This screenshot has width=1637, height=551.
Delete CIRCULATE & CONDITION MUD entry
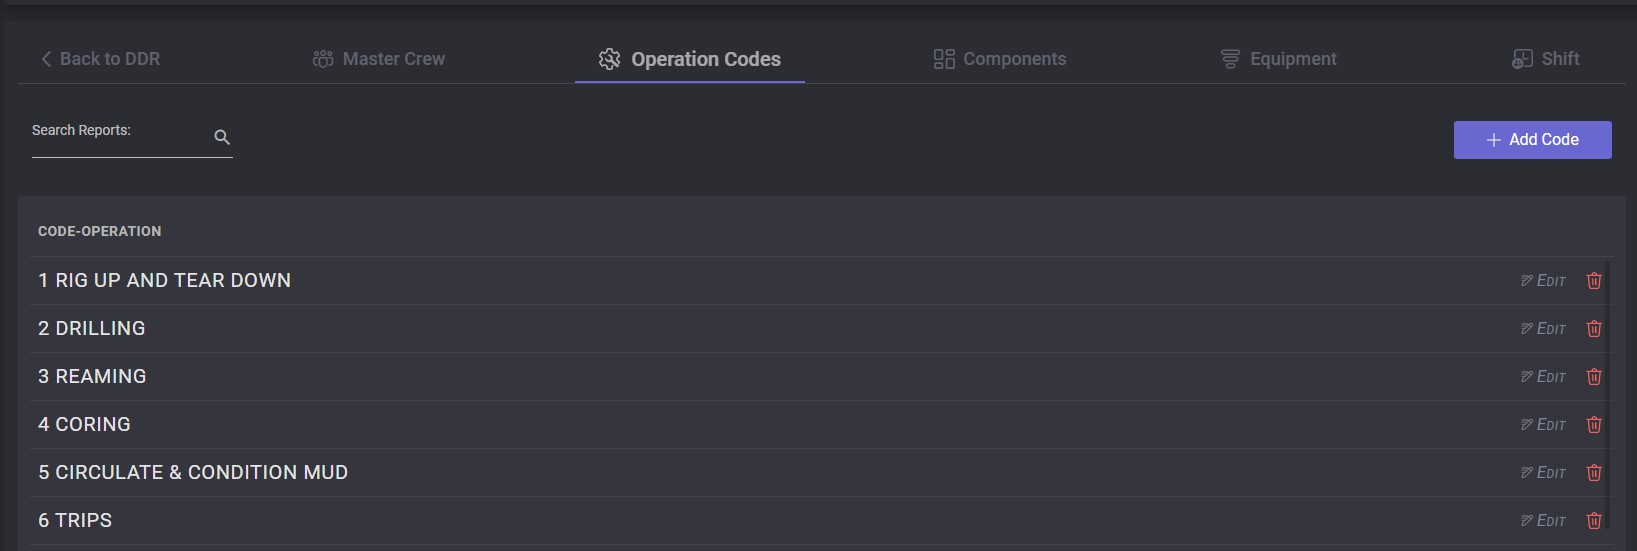coord(1594,473)
